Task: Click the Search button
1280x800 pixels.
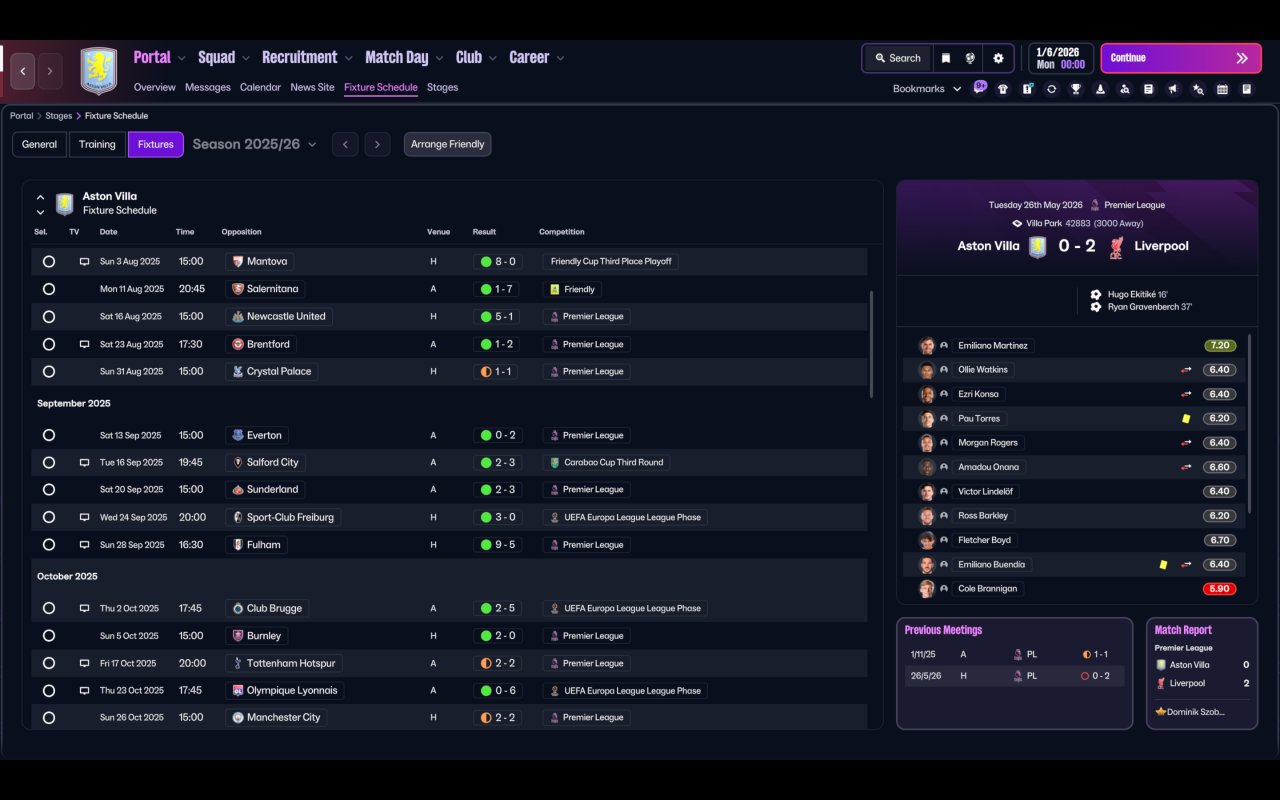Action: [x=897, y=58]
